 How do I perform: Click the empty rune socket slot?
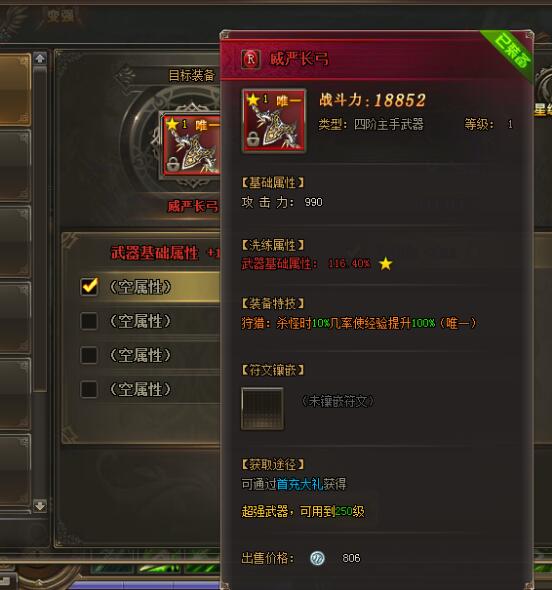click(x=262, y=409)
